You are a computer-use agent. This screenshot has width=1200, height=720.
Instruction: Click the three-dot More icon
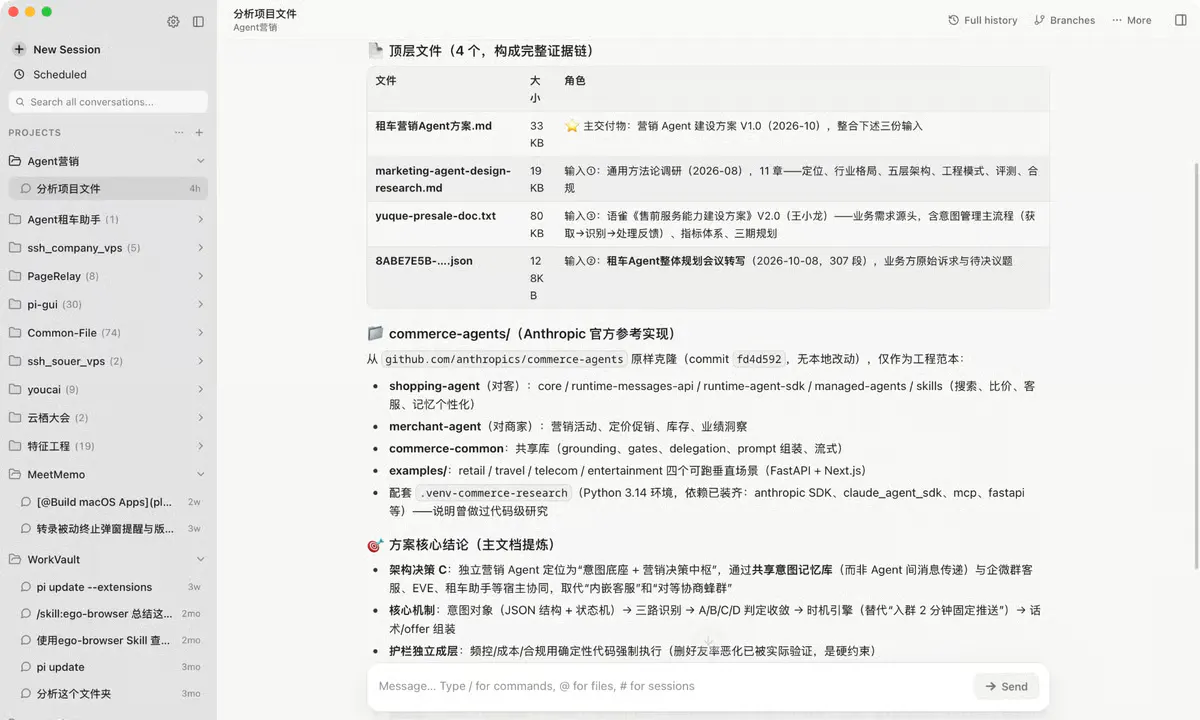pos(1117,20)
